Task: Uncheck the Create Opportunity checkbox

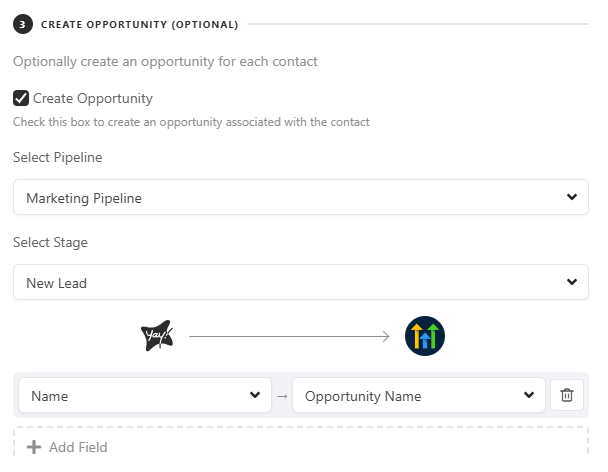Action: [x=21, y=98]
